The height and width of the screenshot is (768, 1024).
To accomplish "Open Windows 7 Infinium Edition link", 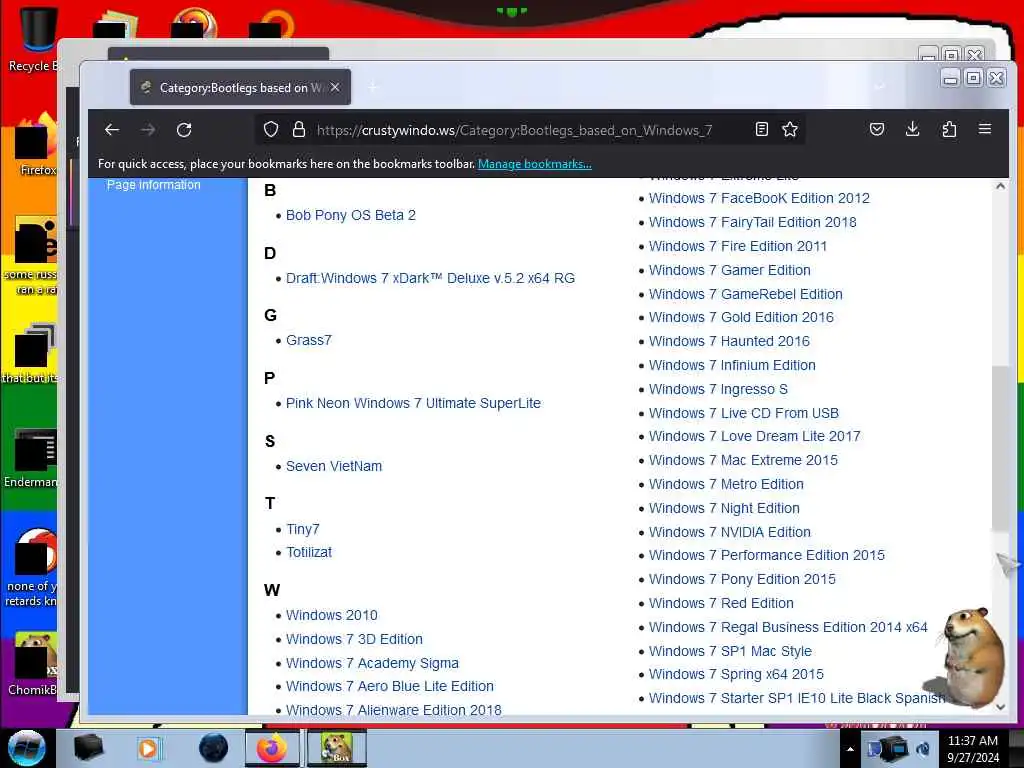I will [x=732, y=366].
